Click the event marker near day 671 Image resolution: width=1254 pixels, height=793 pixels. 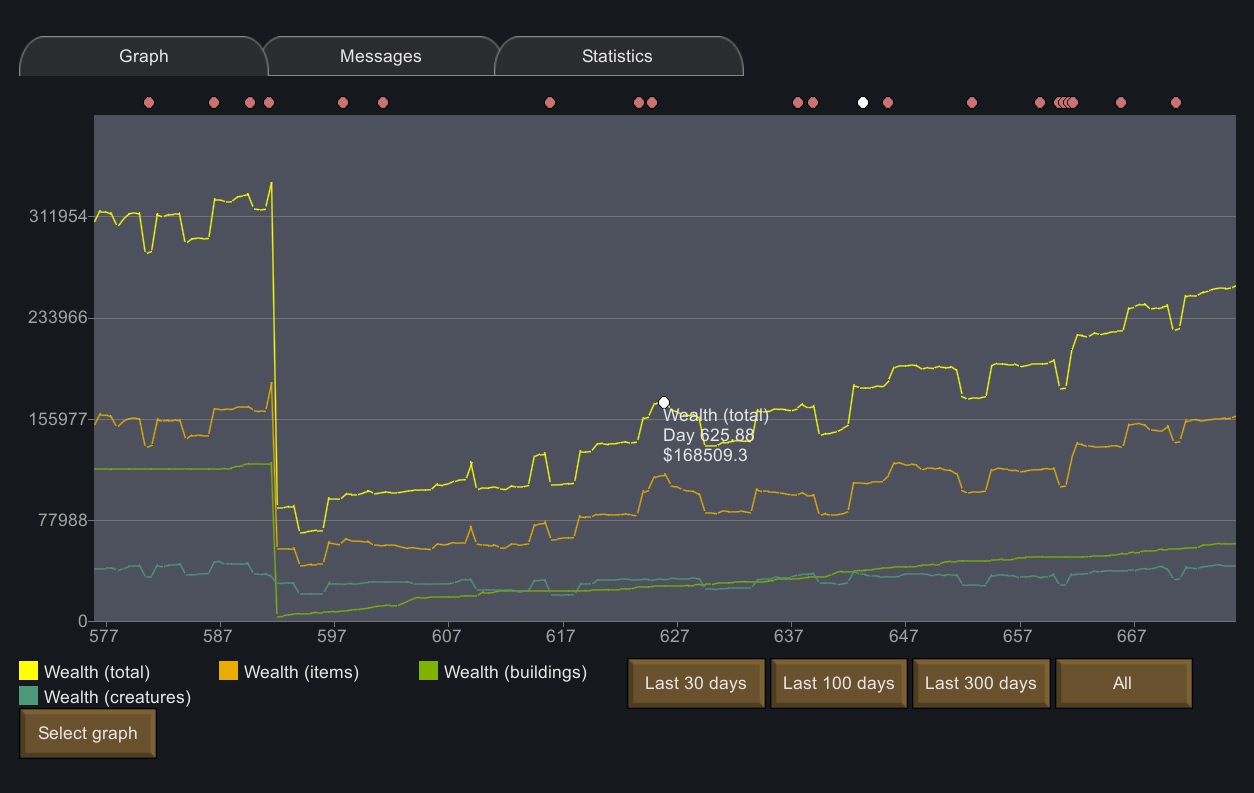point(1176,102)
